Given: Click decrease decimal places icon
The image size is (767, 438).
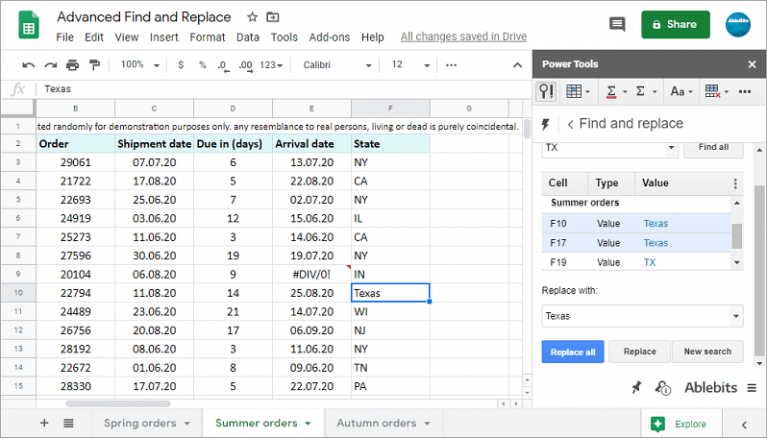Looking at the screenshot, I should pos(223,66).
